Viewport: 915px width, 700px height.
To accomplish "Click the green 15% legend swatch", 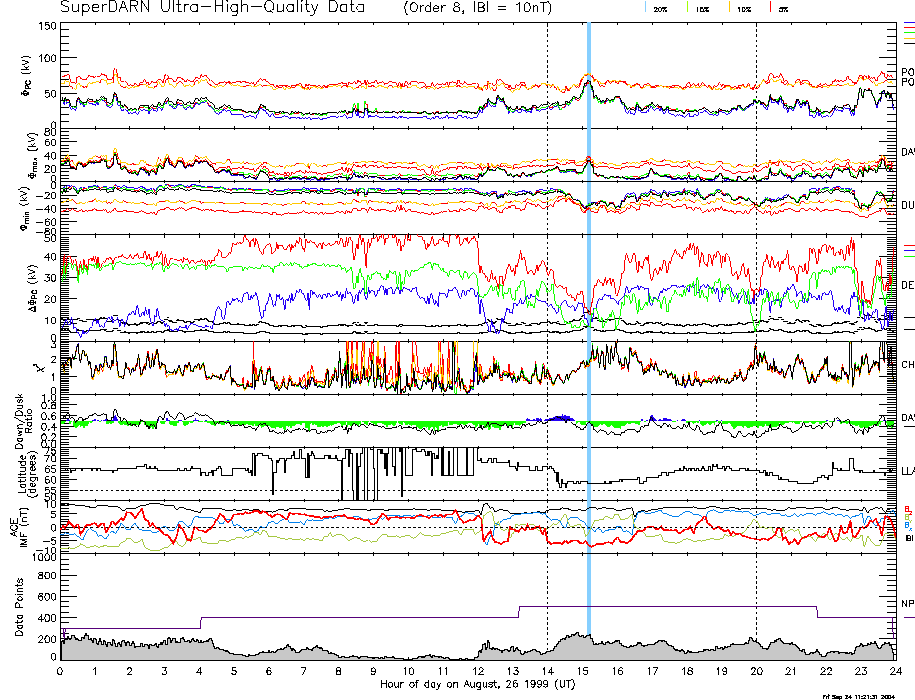I will tap(687, 8).
